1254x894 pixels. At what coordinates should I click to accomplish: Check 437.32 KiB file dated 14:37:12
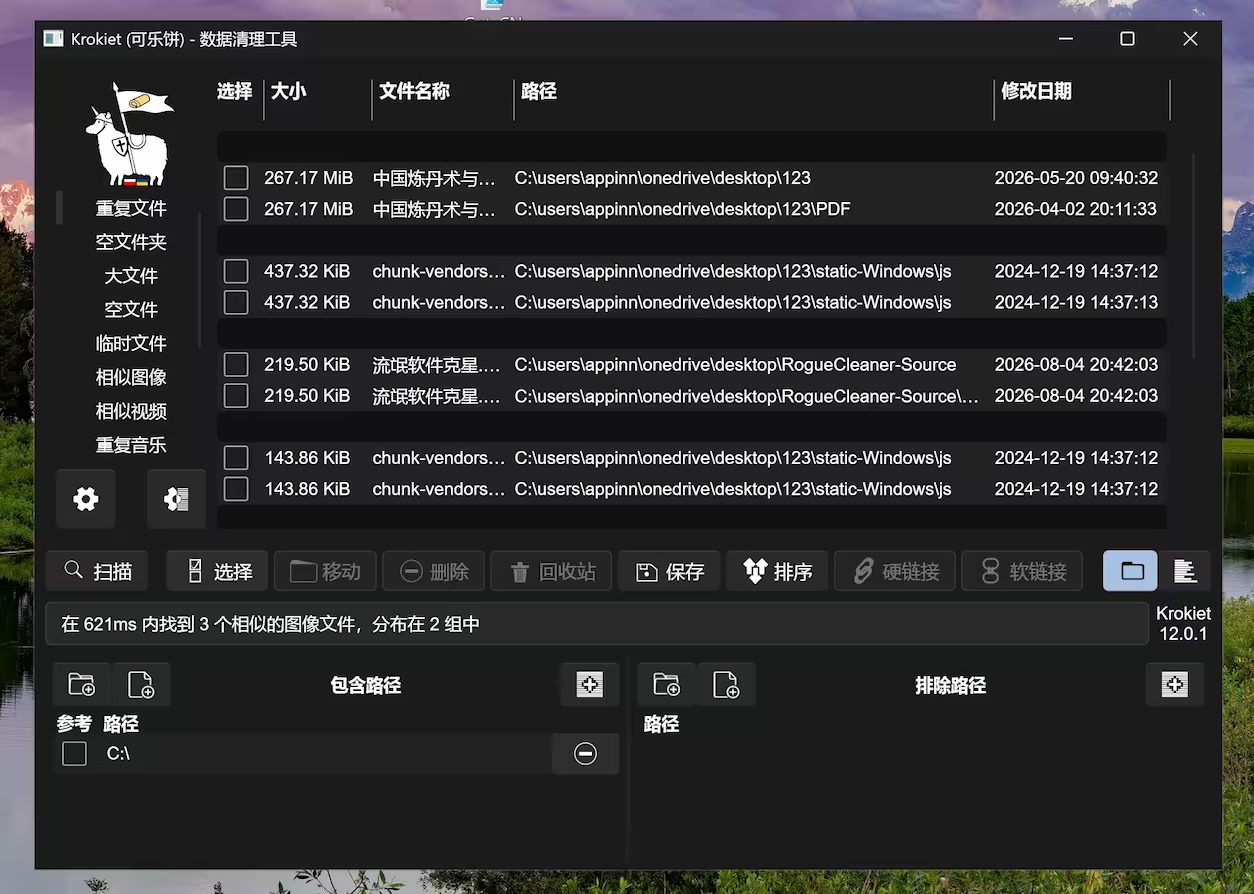(236, 271)
